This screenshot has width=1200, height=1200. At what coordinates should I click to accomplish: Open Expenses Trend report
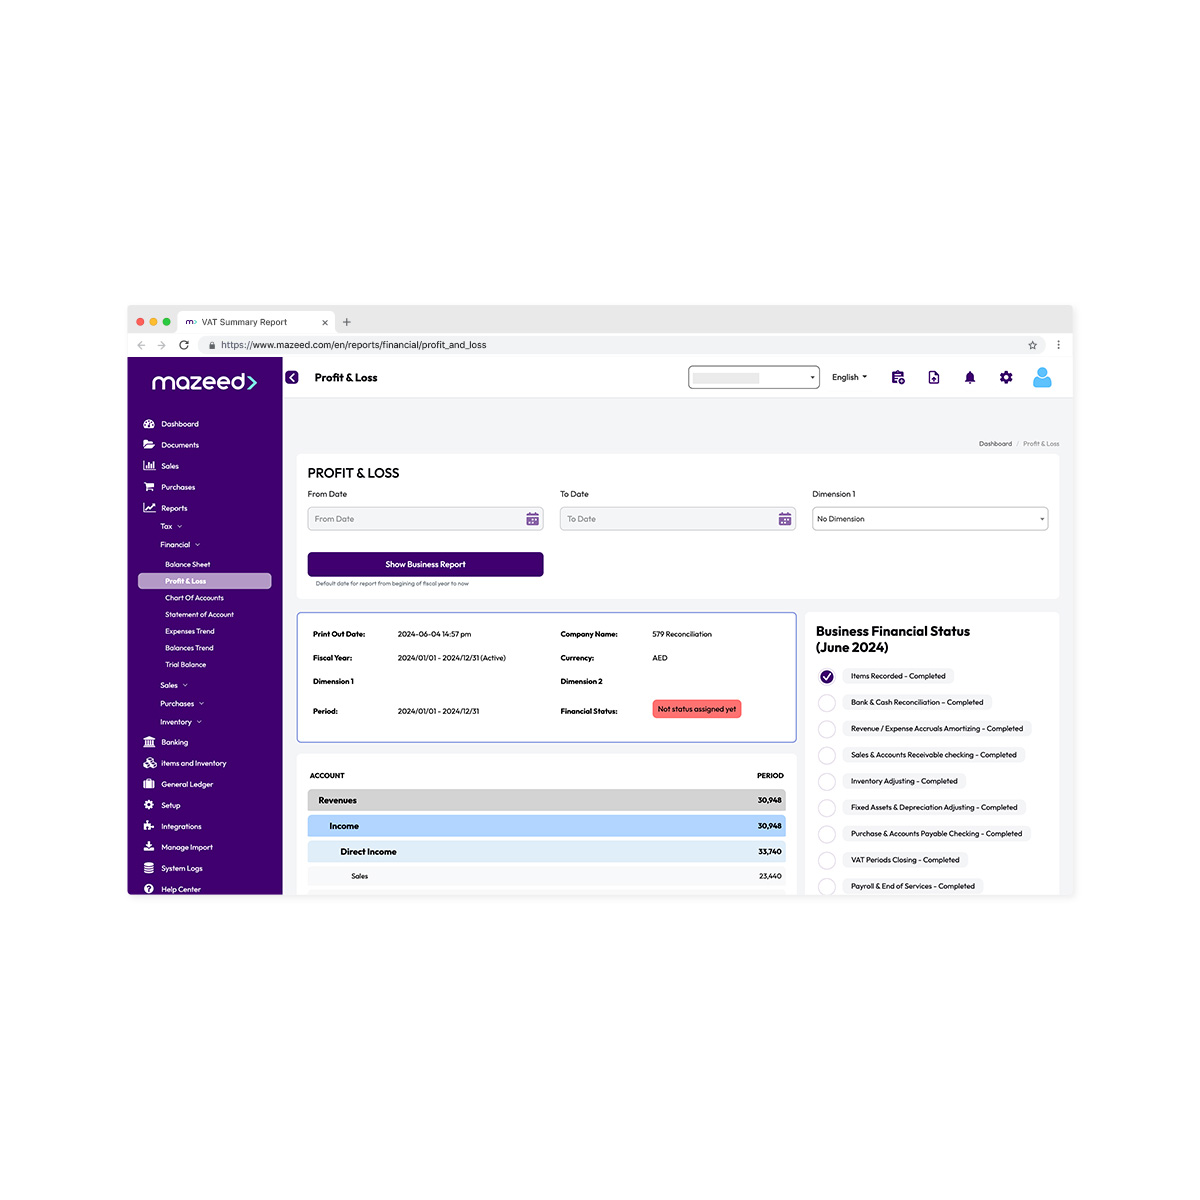click(x=190, y=631)
